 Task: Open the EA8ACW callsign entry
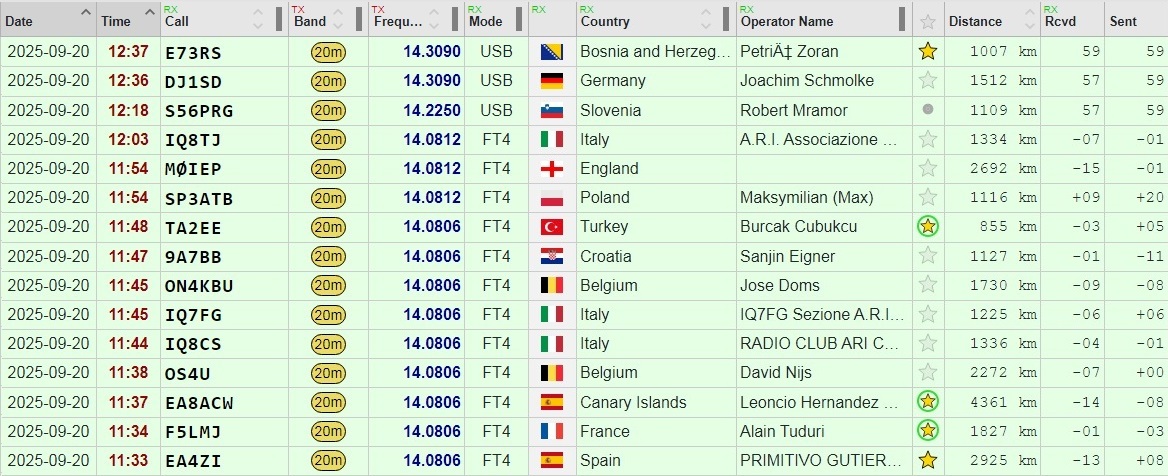click(199, 403)
